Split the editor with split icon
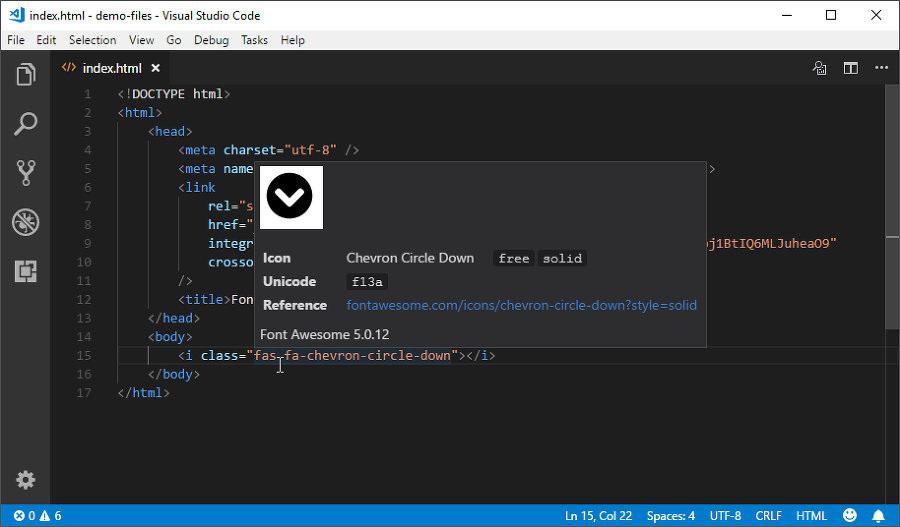The height and width of the screenshot is (527, 900). tap(851, 68)
